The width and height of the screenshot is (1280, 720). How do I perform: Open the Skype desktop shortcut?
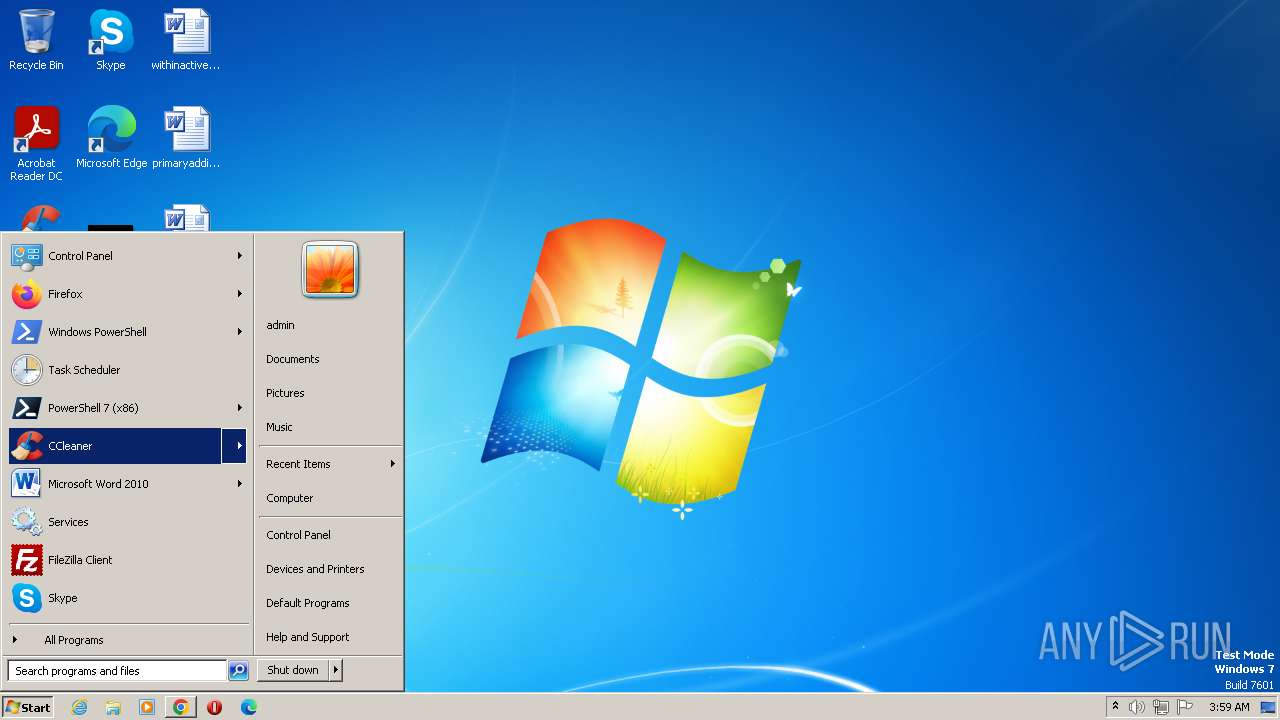click(110, 40)
